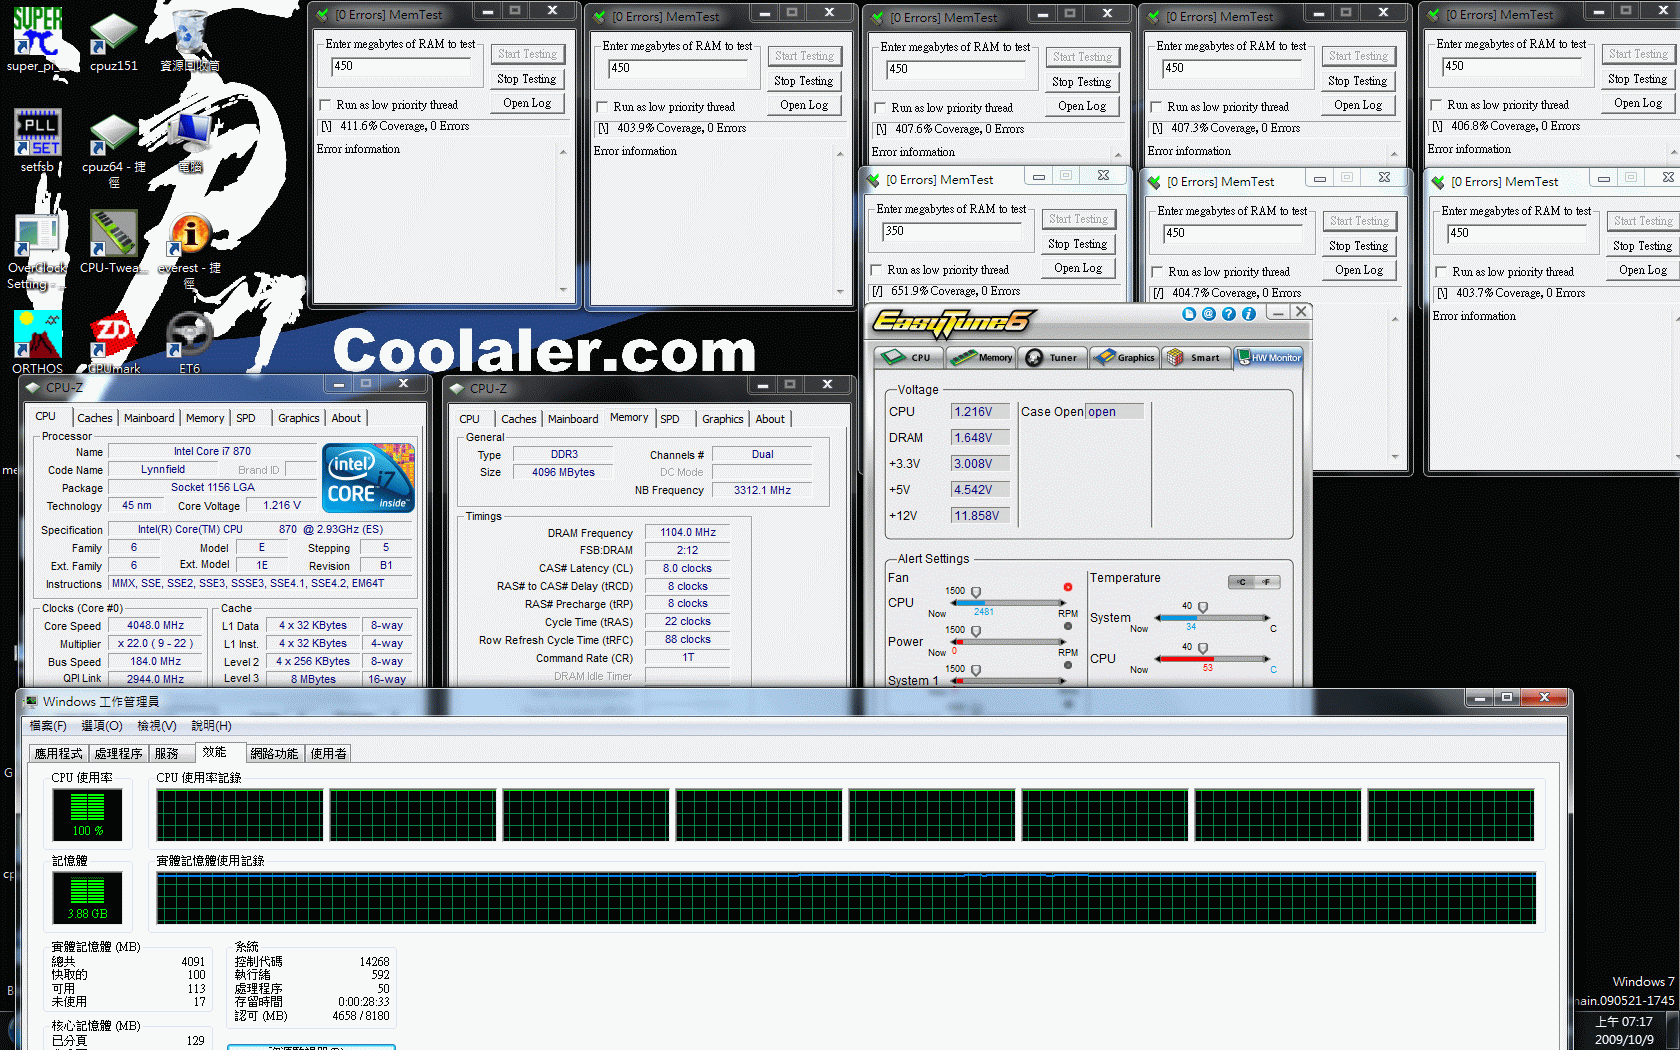Switch to EasyTune6 Smart tab
The height and width of the screenshot is (1050, 1680).
coord(1196,357)
